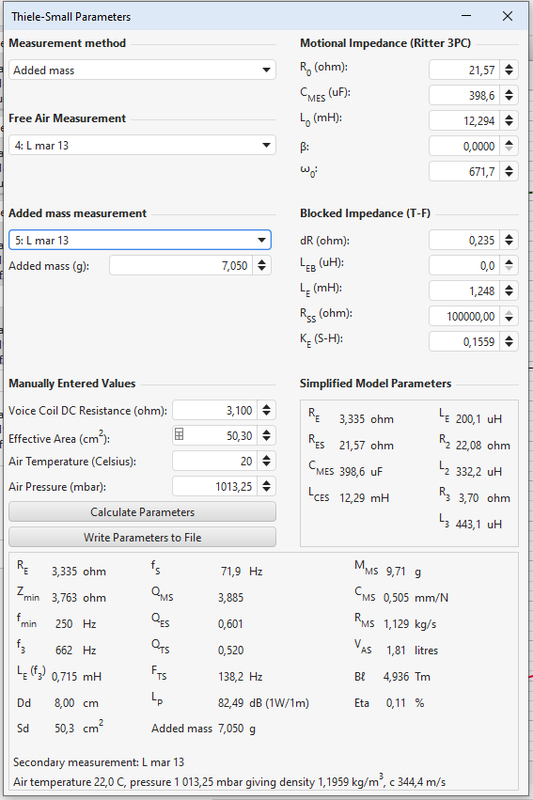Viewport: 533px width, 800px height.
Task: Open the Added mass measurement dropdown
Action: tap(140, 240)
